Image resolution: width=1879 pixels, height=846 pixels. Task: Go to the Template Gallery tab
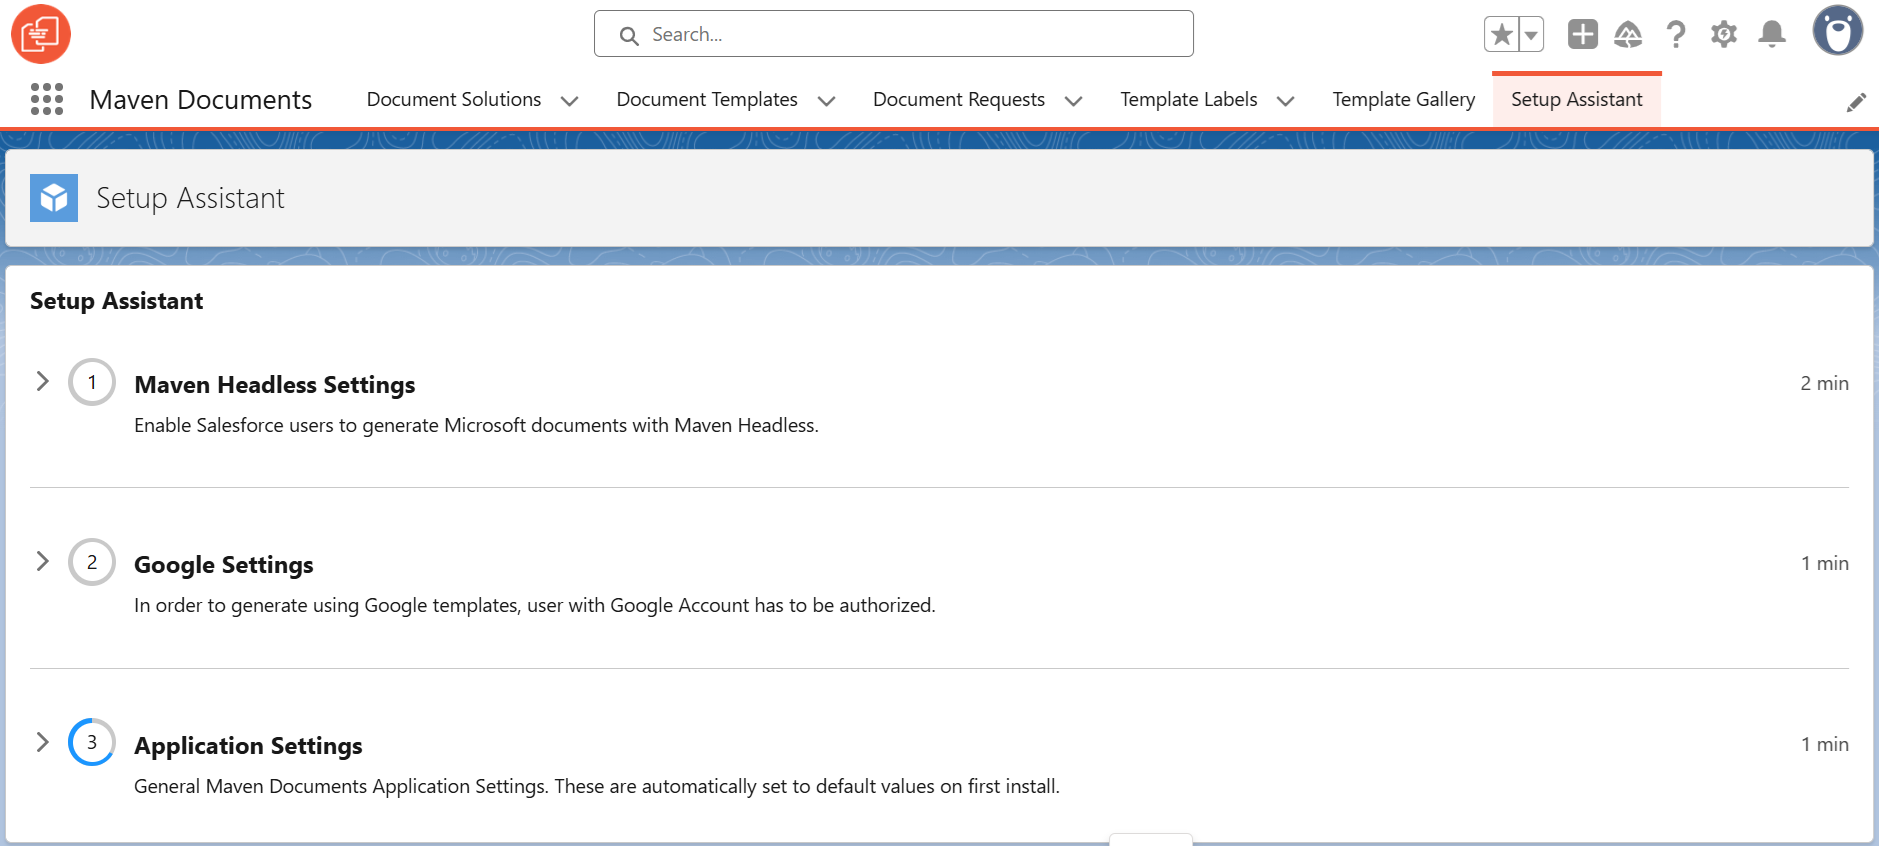(x=1404, y=99)
